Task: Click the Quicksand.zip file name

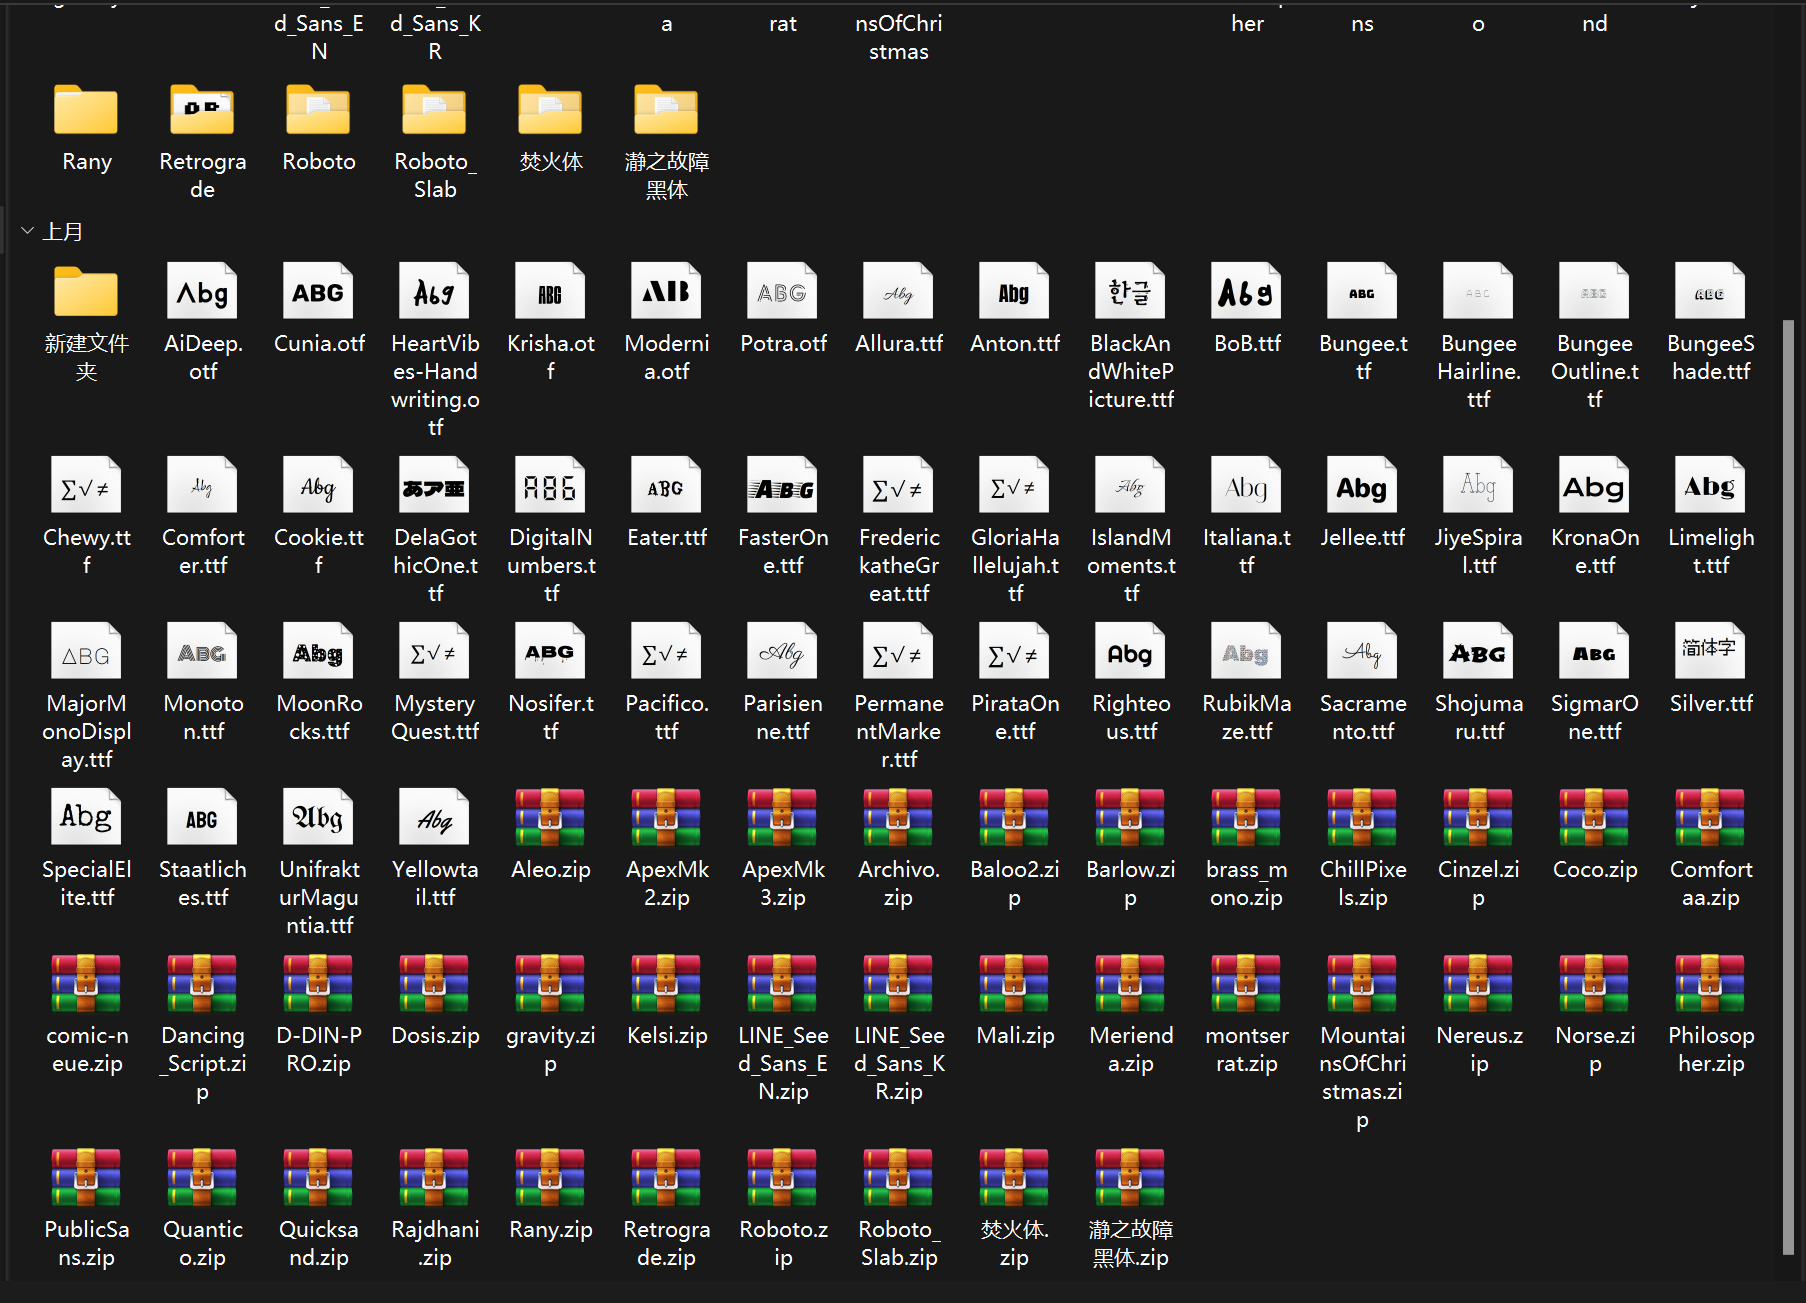Action: [319, 1243]
